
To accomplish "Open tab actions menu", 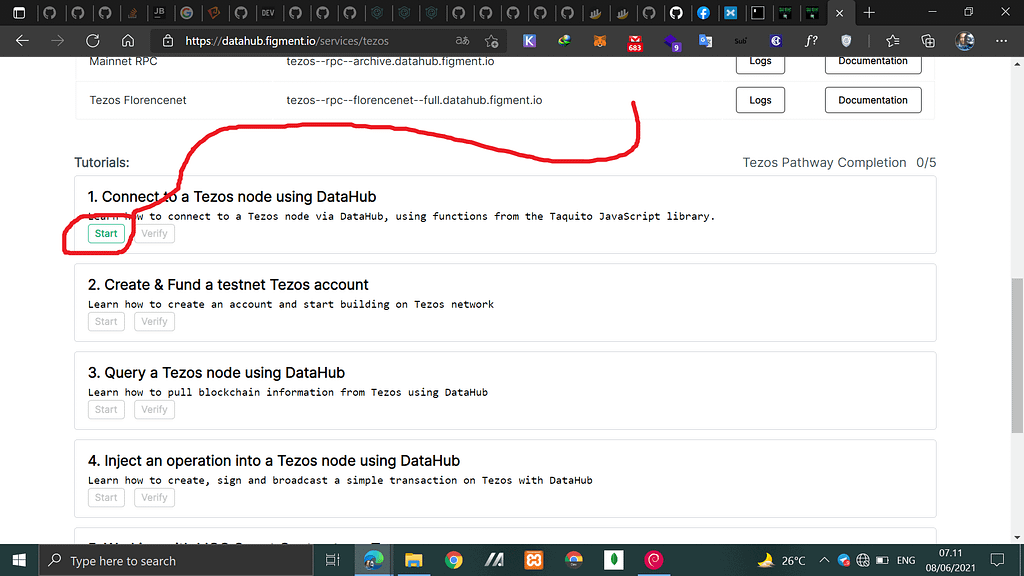I will [x=19, y=12].
